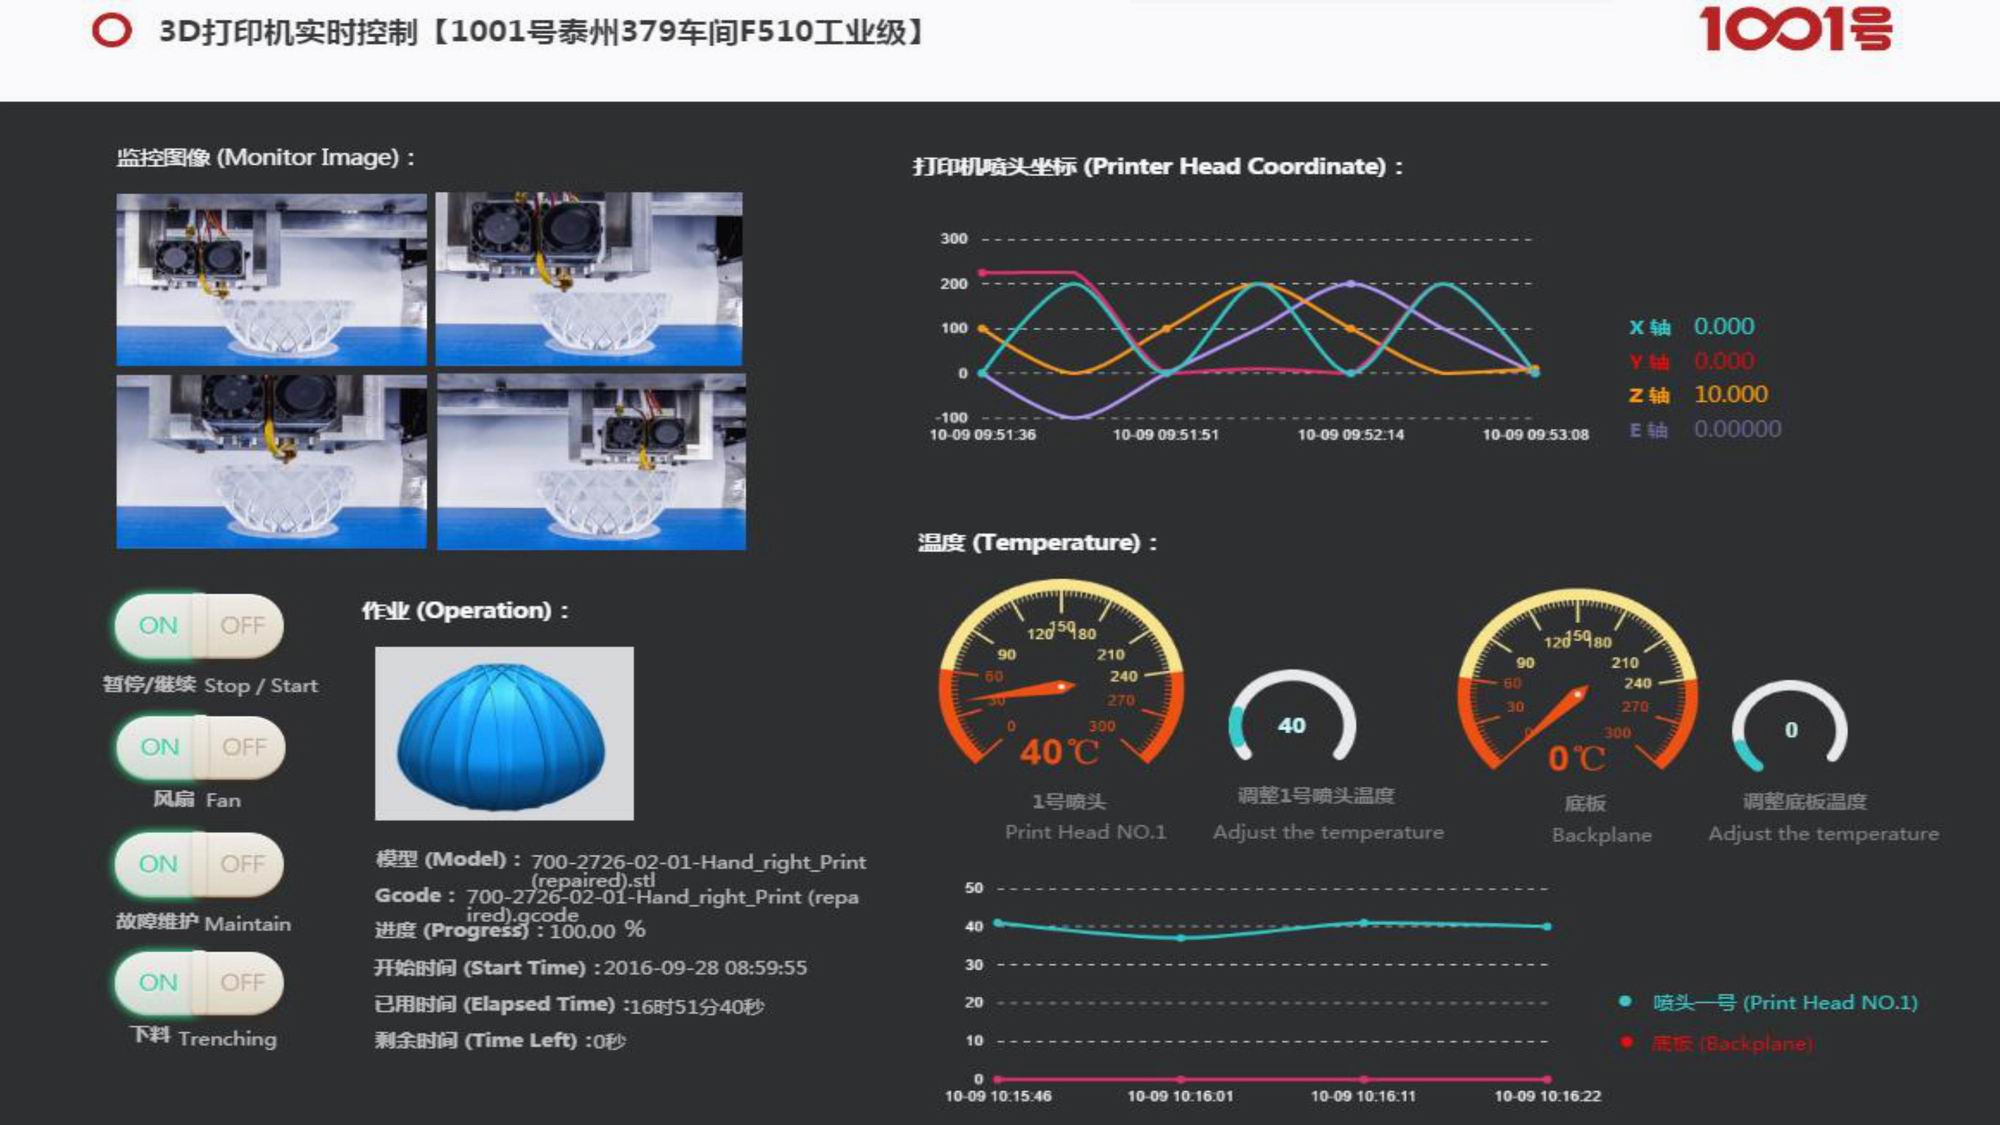Open the bottom-right monitor camera image
Image resolution: width=2000 pixels, height=1125 pixels.
tap(591, 462)
